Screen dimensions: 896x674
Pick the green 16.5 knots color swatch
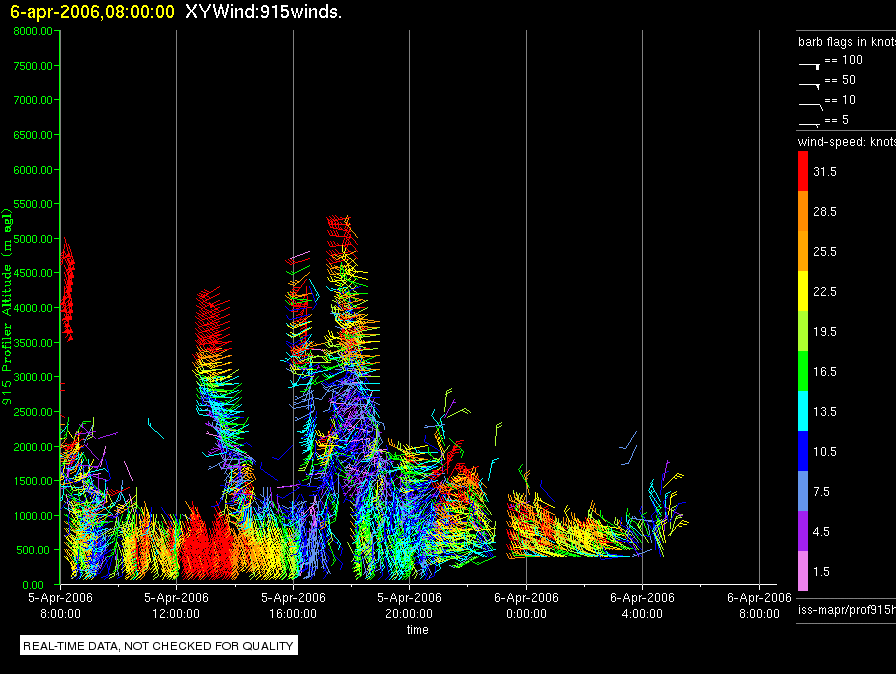point(802,371)
